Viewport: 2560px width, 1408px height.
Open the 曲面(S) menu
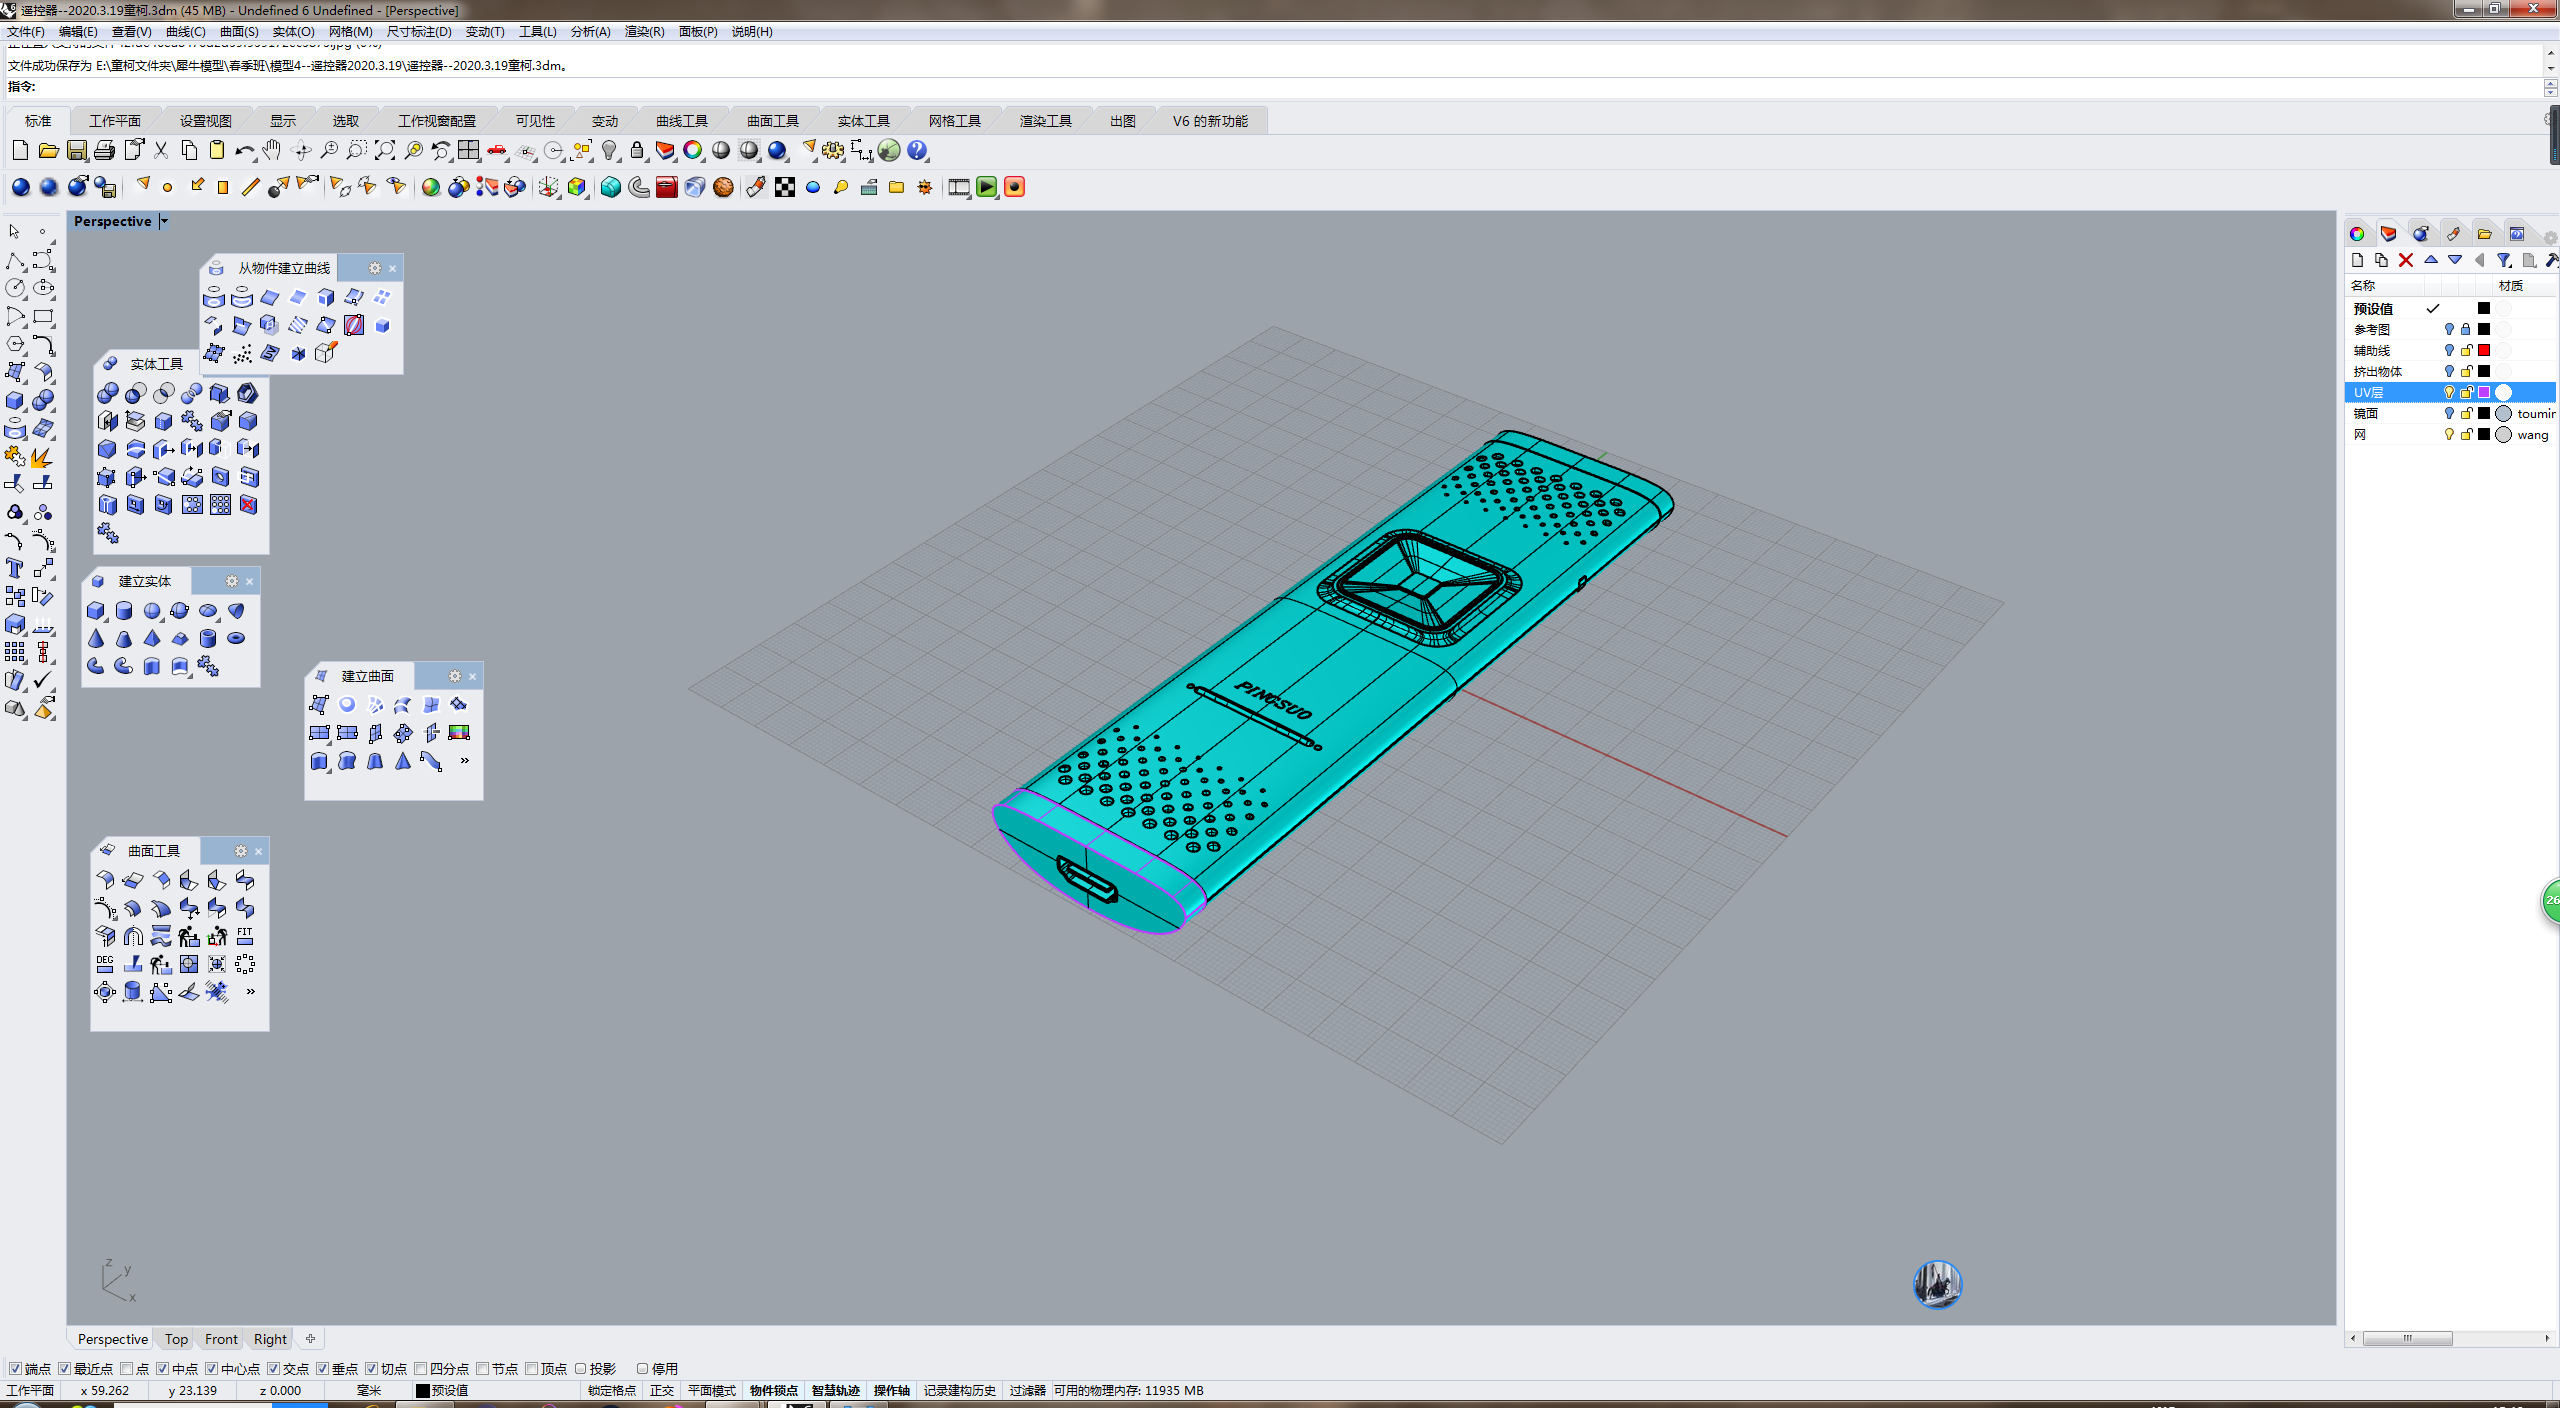pyautogui.click(x=239, y=31)
